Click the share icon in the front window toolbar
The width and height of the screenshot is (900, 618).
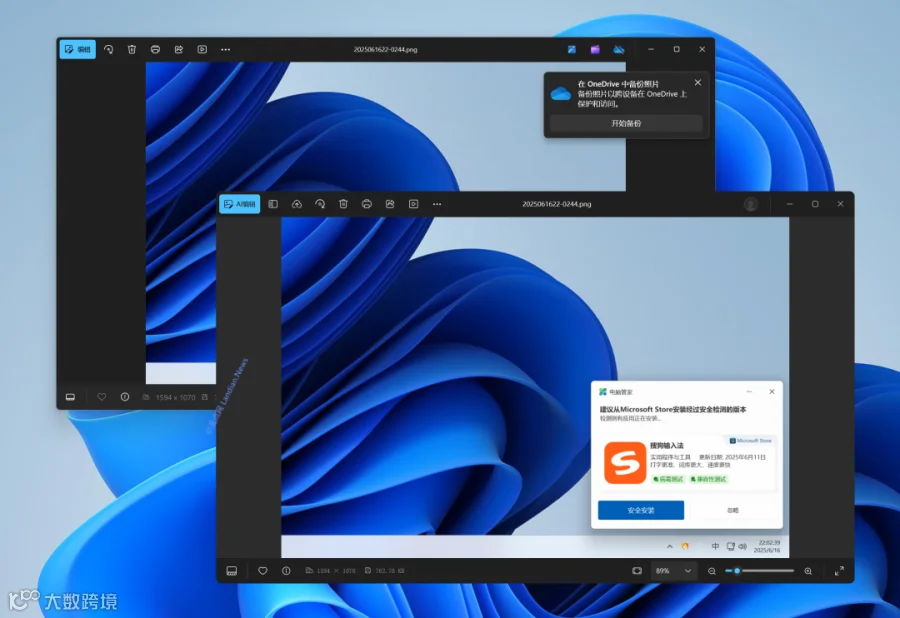point(390,204)
